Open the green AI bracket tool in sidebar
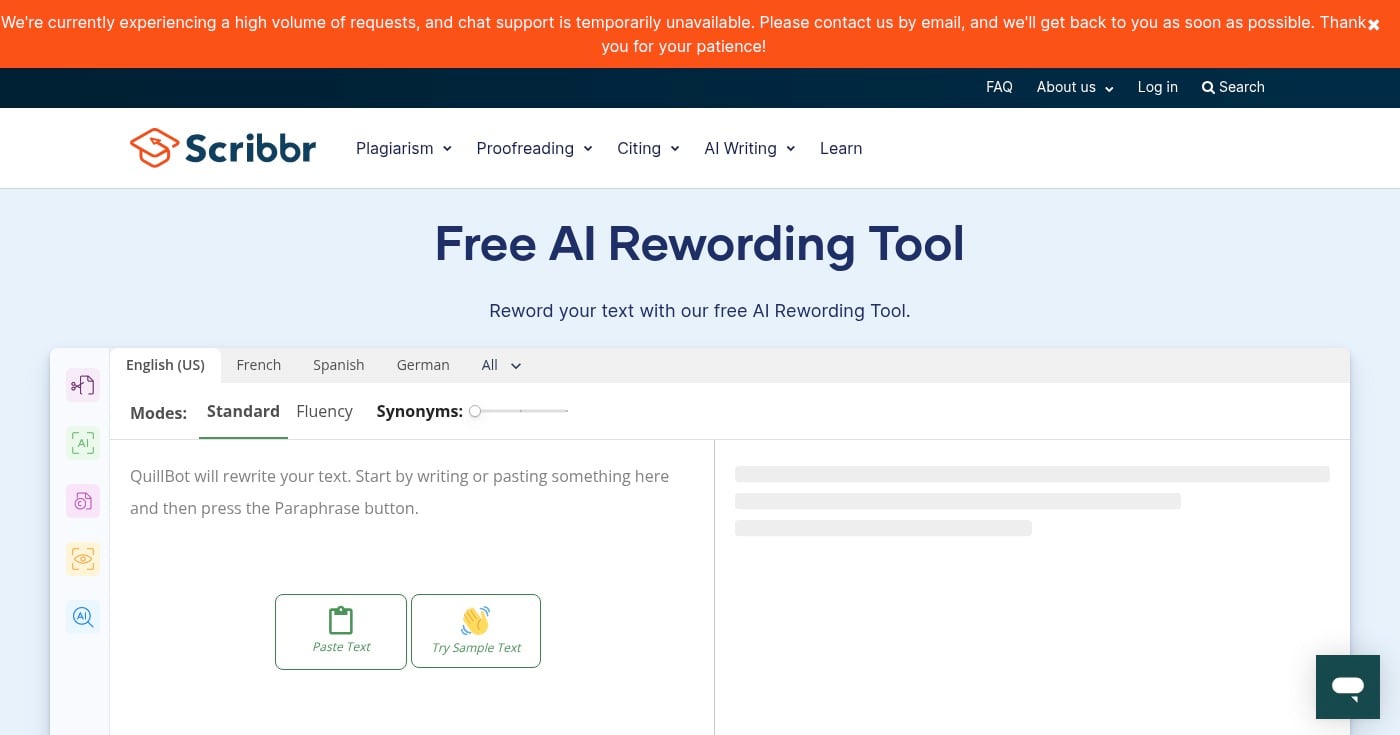The height and width of the screenshot is (735, 1400). click(x=83, y=443)
